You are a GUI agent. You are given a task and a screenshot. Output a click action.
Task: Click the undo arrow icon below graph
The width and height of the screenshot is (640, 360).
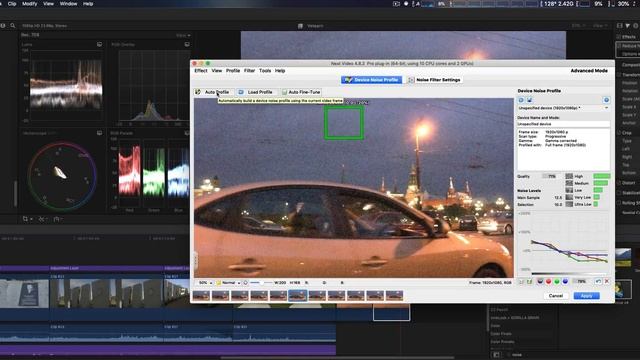click(598, 282)
